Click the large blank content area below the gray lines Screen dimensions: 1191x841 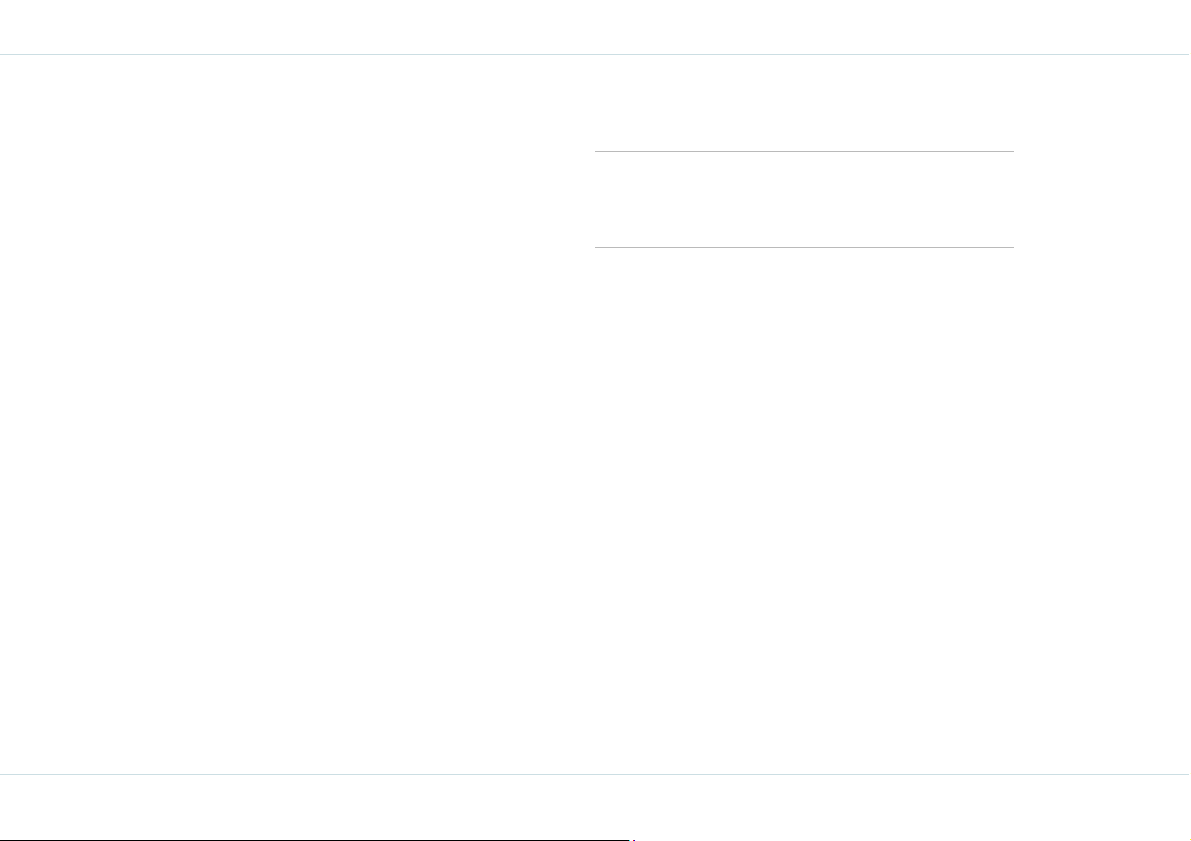pos(595,511)
